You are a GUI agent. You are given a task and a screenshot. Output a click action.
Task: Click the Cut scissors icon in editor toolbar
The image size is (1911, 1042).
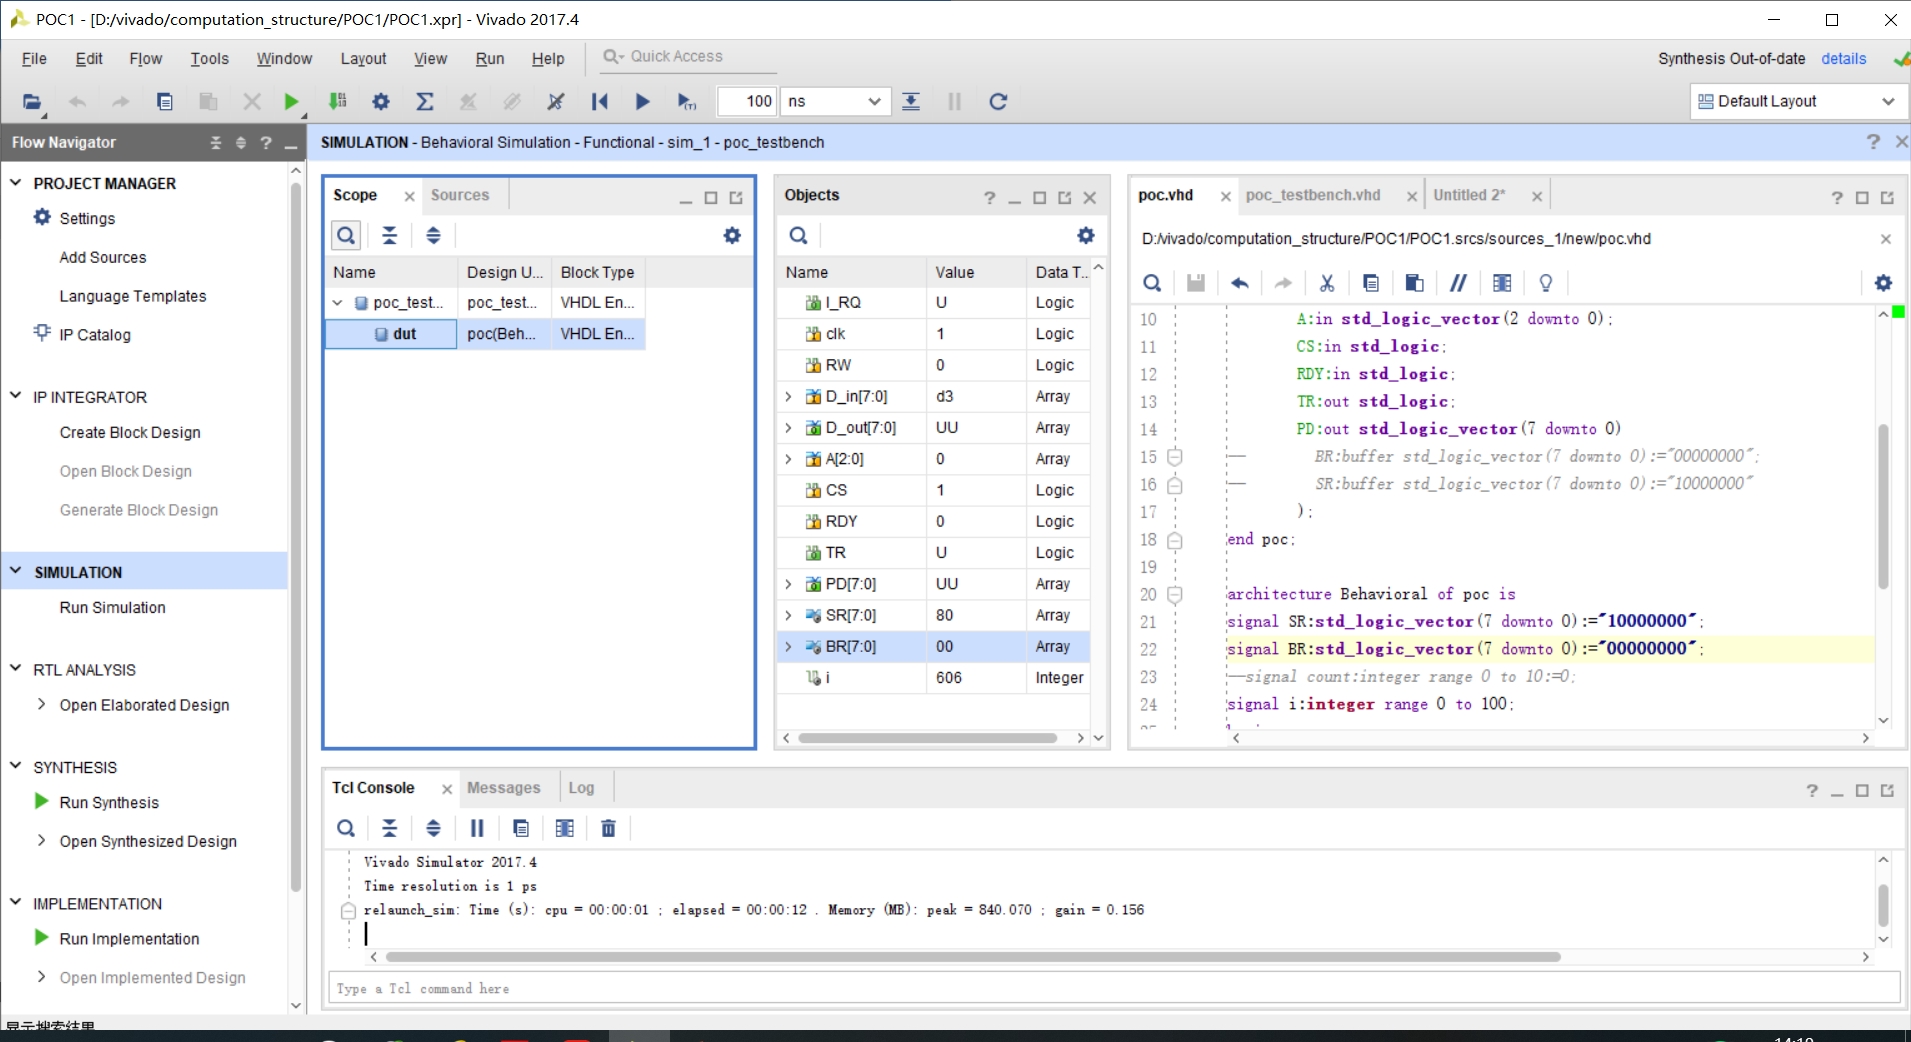coord(1327,283)
